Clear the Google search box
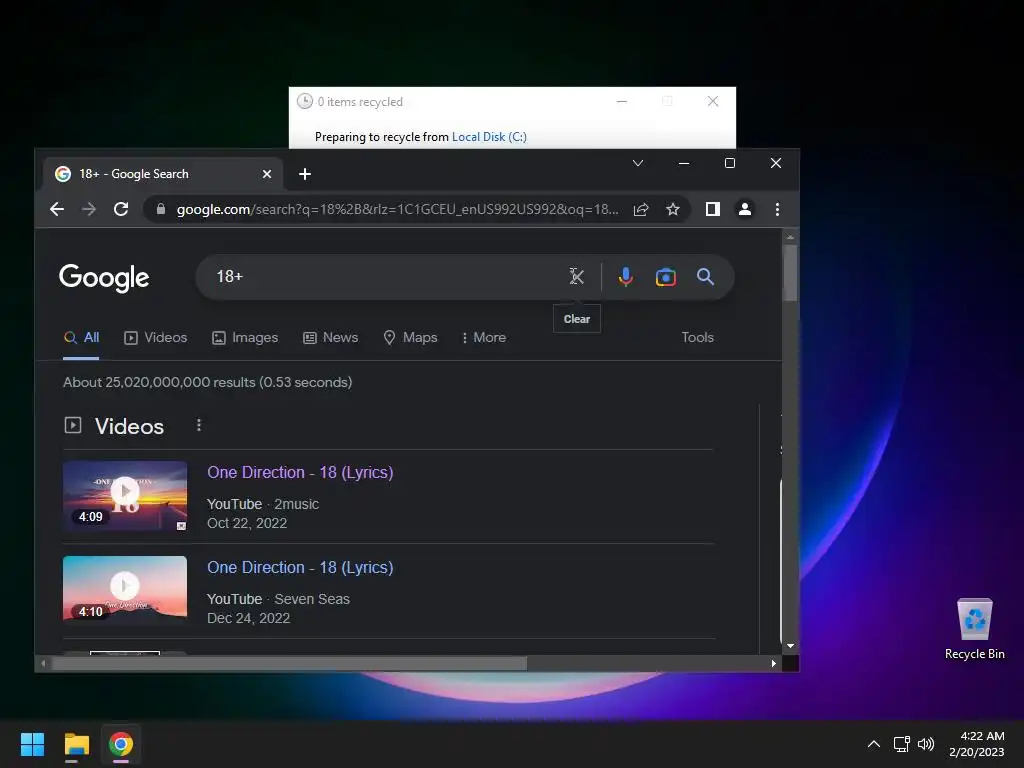This screenshot has width=1024, height=768. pos(576,277)
